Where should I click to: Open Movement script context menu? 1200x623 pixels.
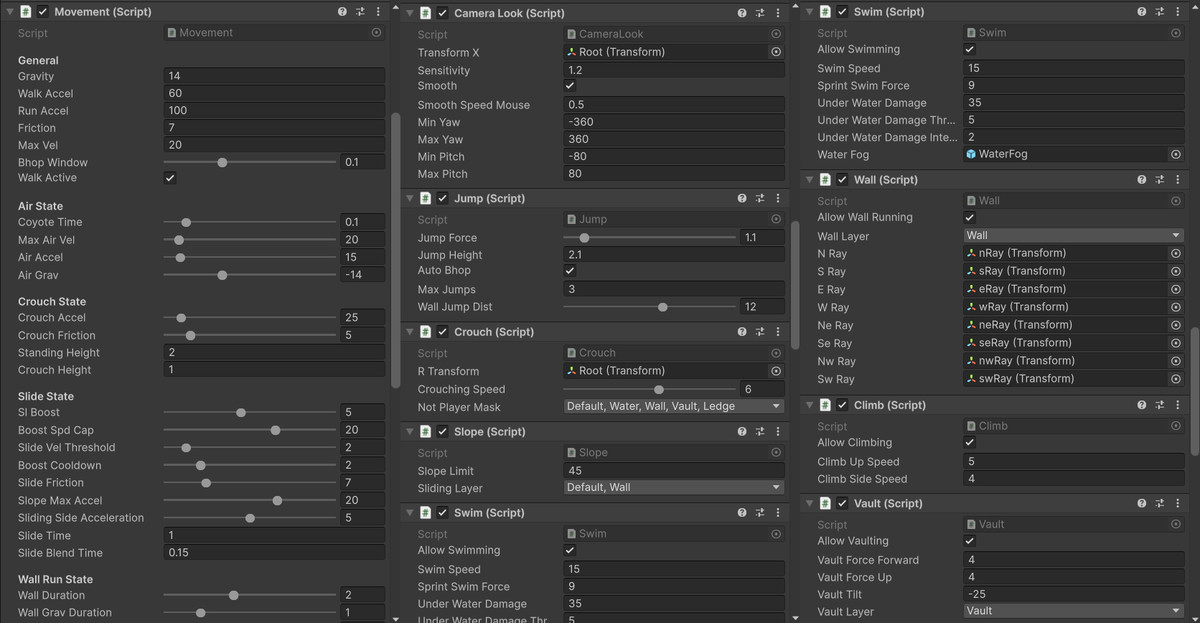377,12
